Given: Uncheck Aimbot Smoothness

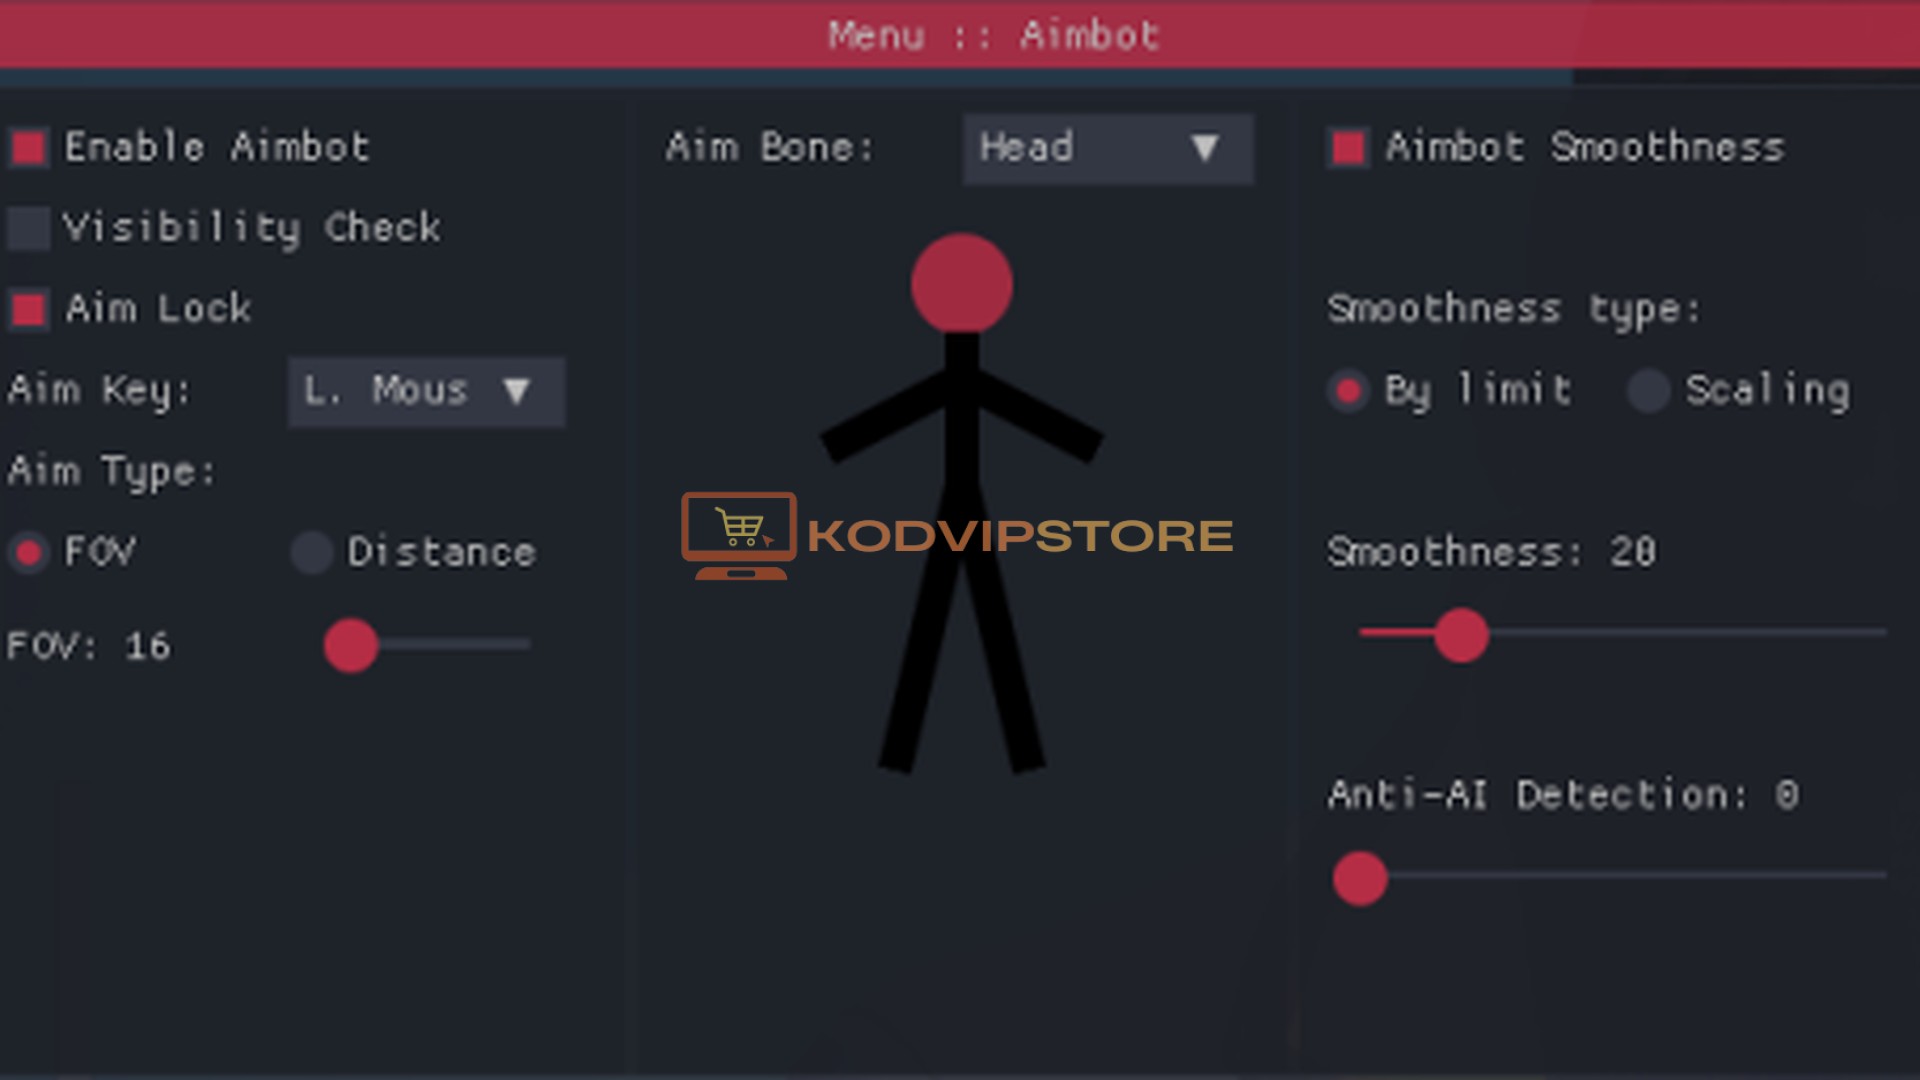Looking at the screenshot, I should pyautogui.click(x=1347, y=148).
